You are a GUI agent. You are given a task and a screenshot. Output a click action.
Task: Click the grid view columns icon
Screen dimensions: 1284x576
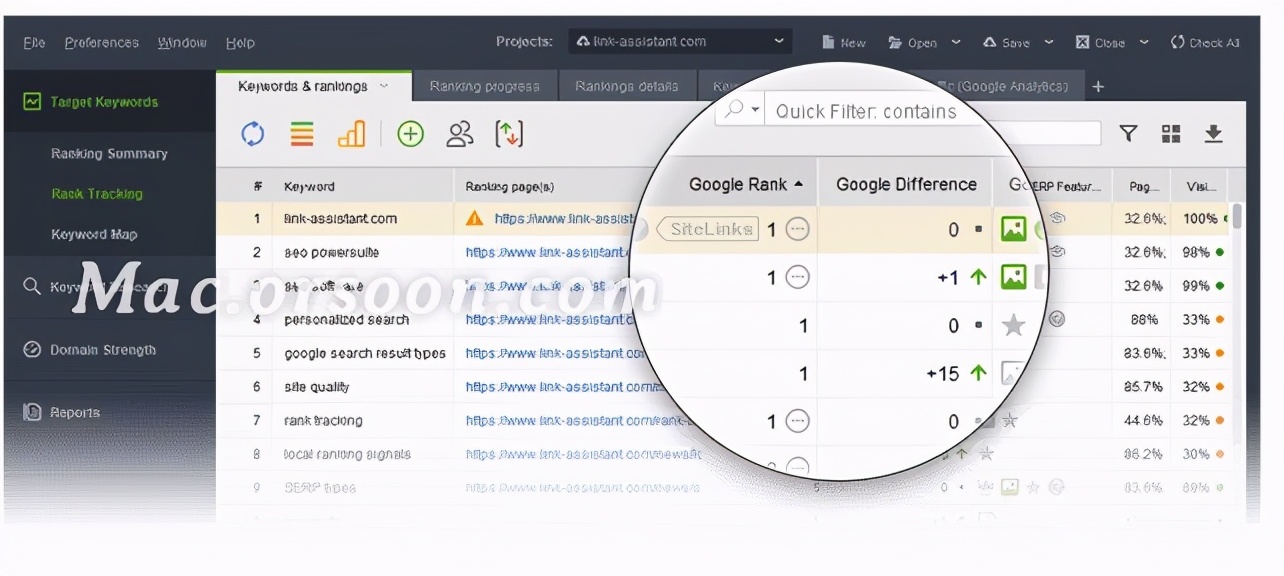click(x=1171, y=134)
